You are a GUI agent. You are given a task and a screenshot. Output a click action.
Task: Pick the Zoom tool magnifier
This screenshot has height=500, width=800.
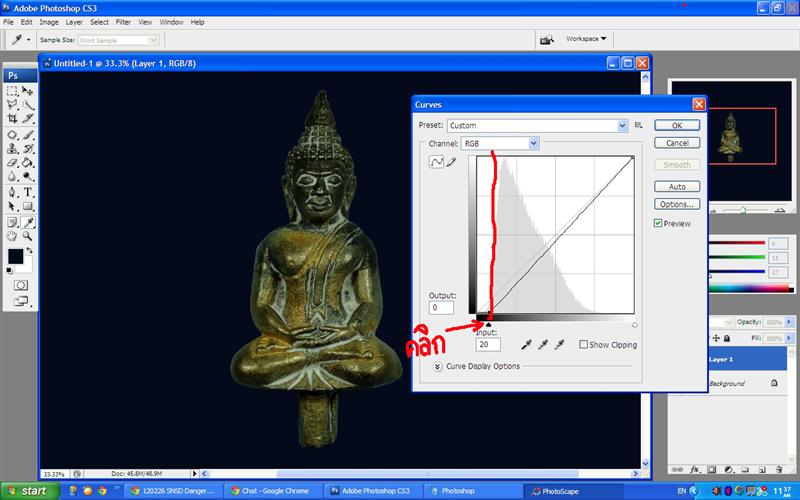tap(28, 236)
